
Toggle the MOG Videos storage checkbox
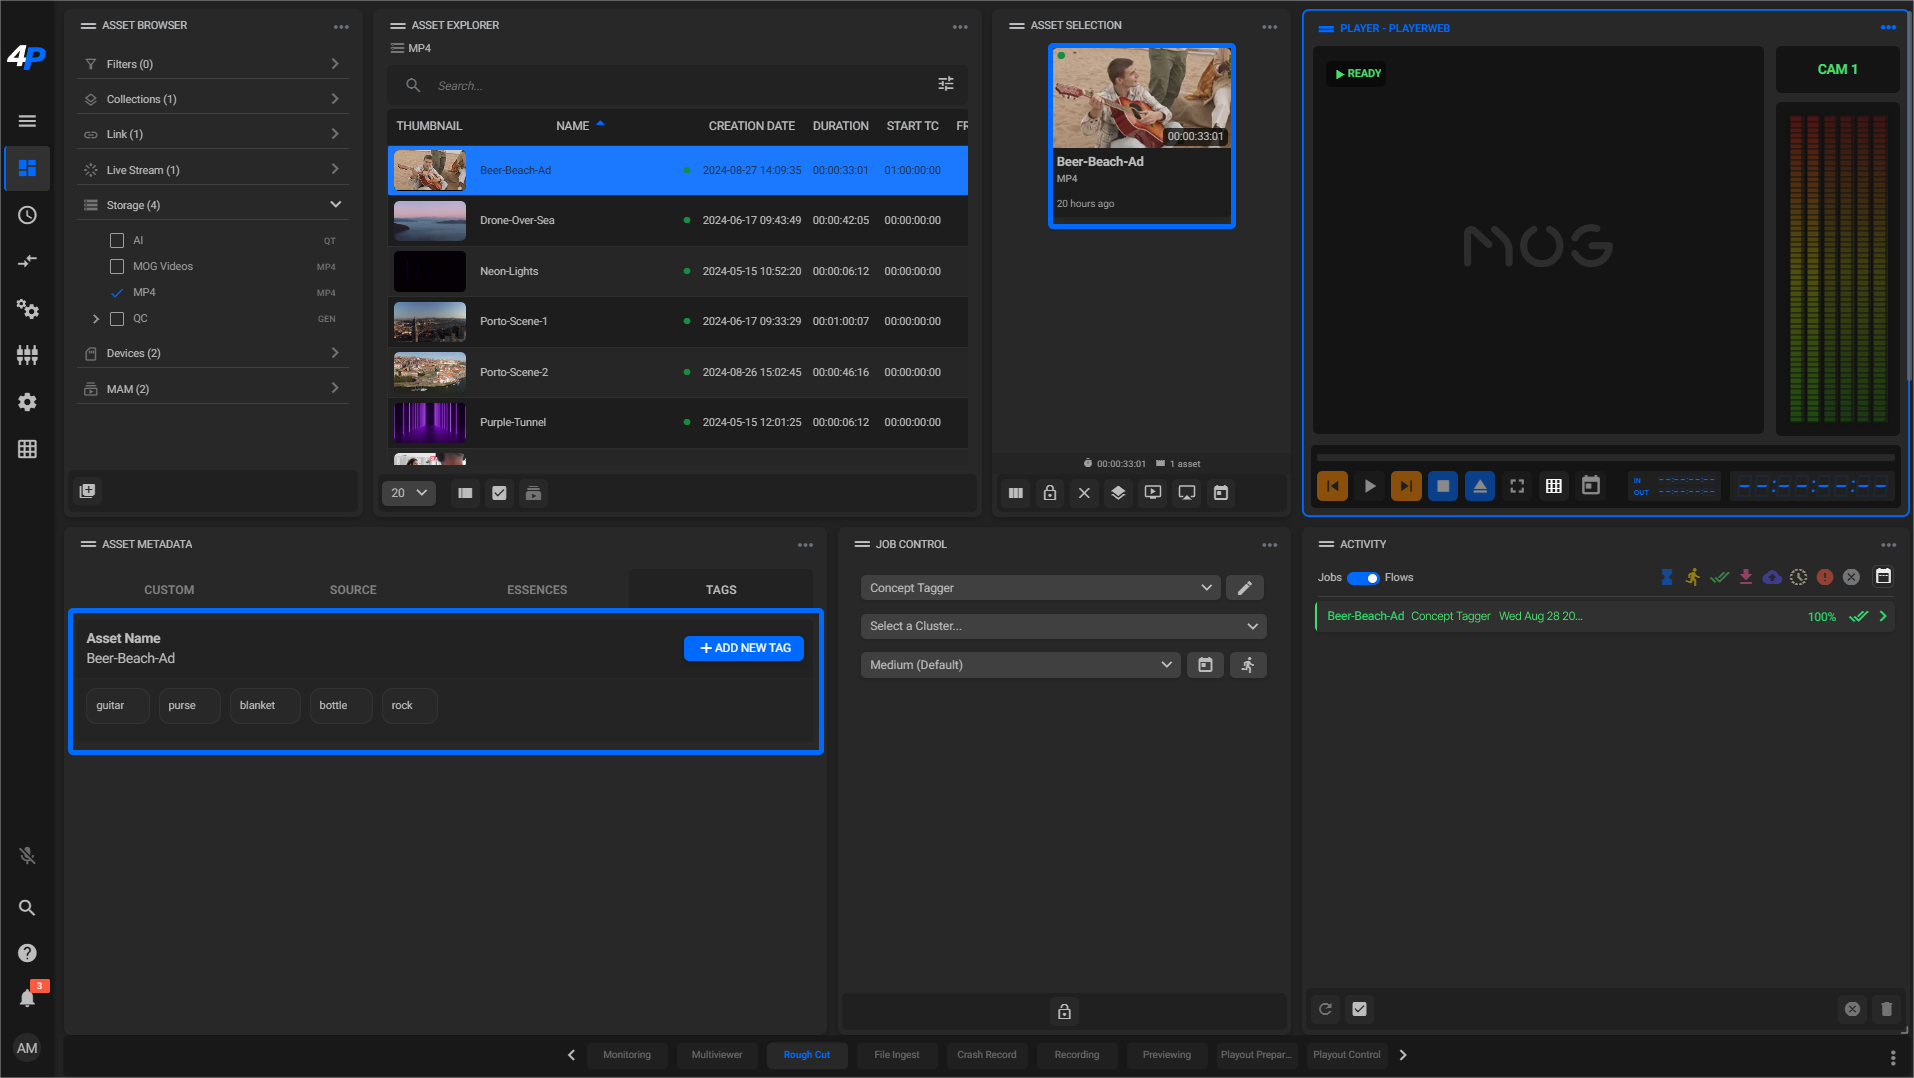point(117,266)
